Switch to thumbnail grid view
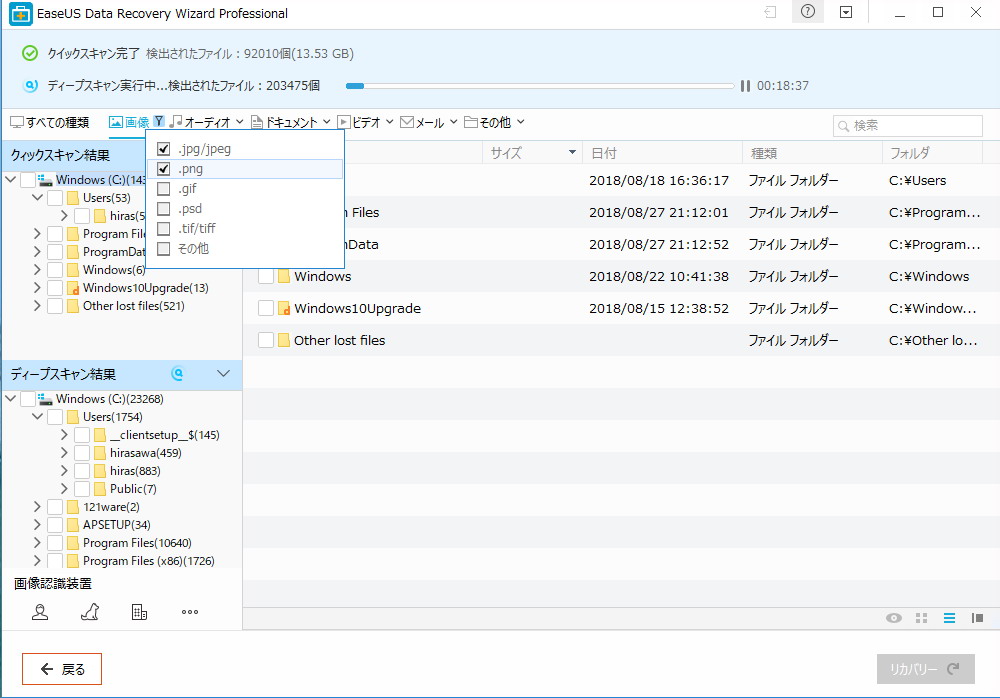Viewport: 1000px width, 698px height. (x=921, y=618)
